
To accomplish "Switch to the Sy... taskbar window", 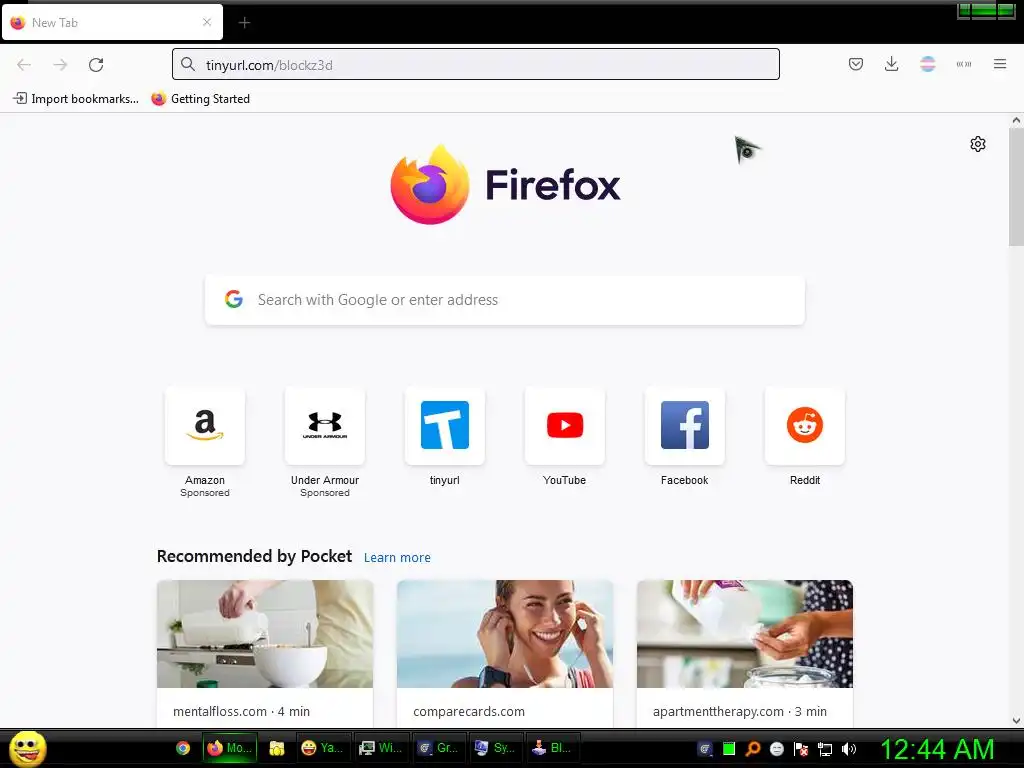I will [x=497, y=748].
